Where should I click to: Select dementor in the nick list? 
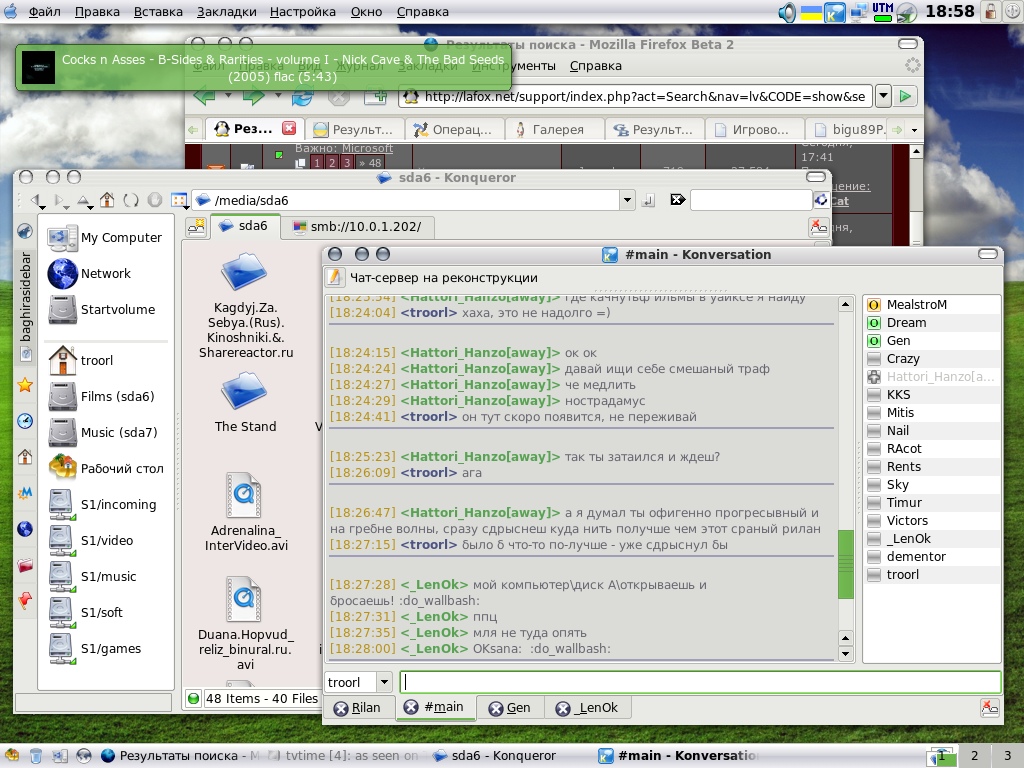pyautogui.click(x=932, y=556)
